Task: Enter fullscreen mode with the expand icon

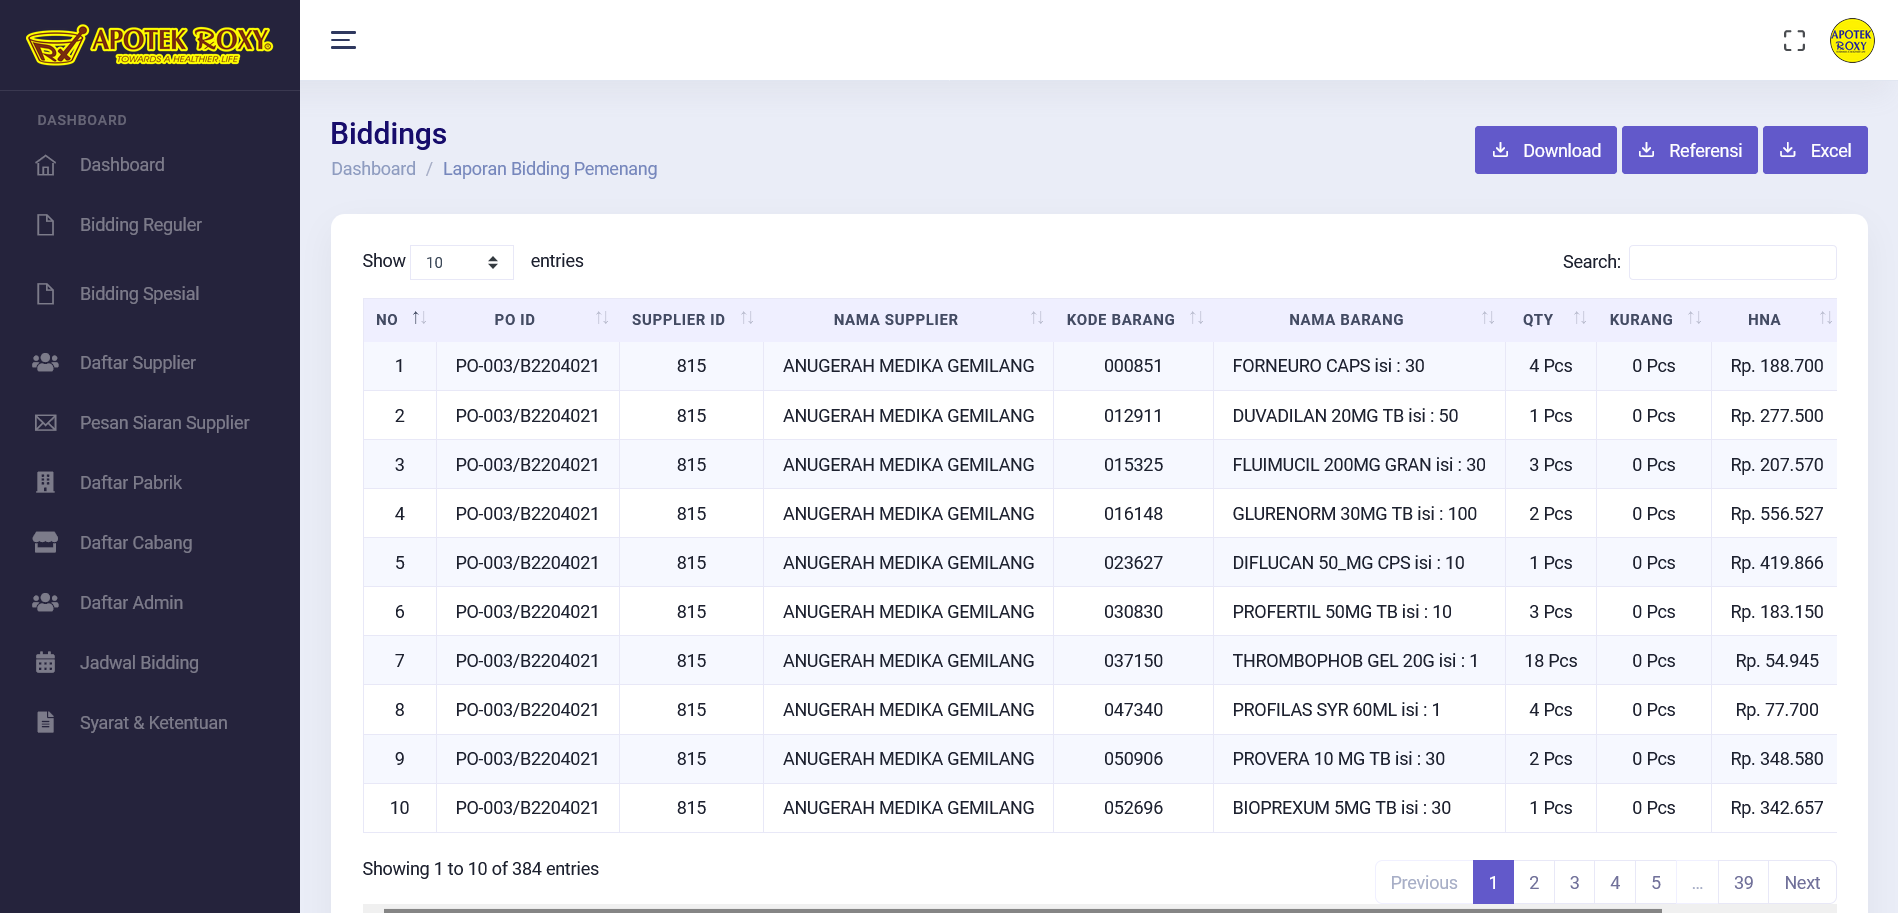Action: [1794, 40]
